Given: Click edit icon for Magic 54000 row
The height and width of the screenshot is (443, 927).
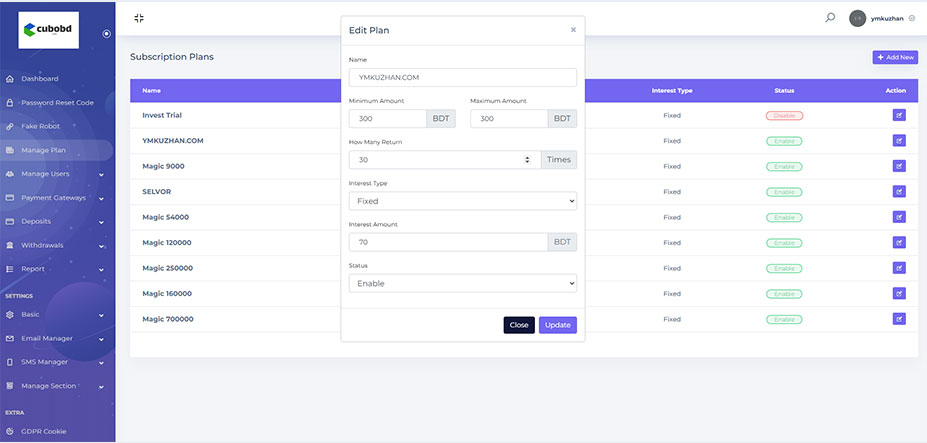Looking at the screenshot, I should [898, 217].
